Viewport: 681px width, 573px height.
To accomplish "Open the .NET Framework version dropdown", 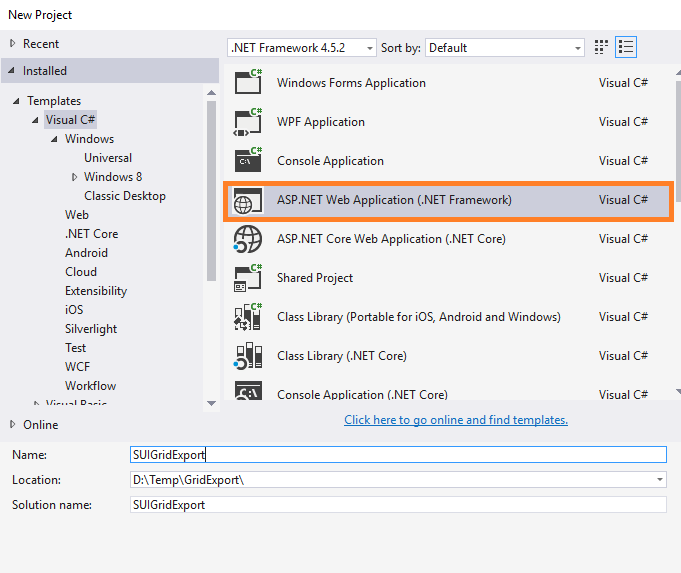I will click(301, 48).
